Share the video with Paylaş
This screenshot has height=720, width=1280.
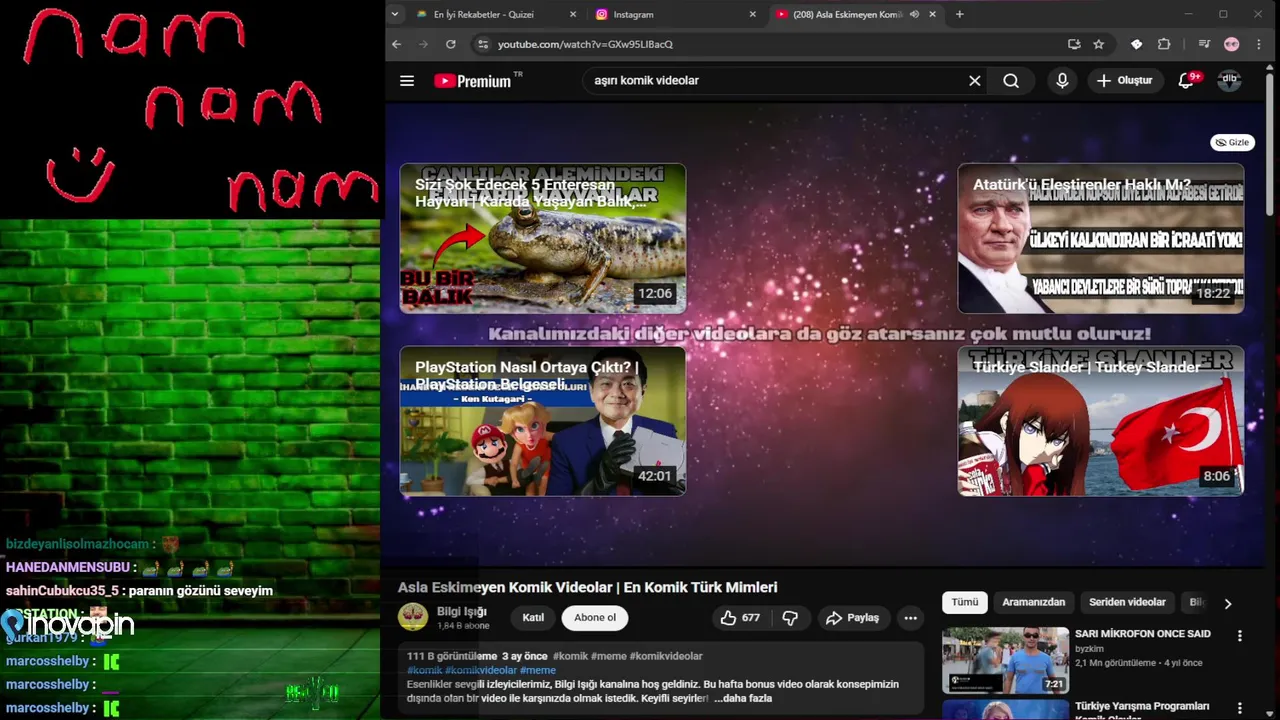pyautogui.click(x=852, y=618)
